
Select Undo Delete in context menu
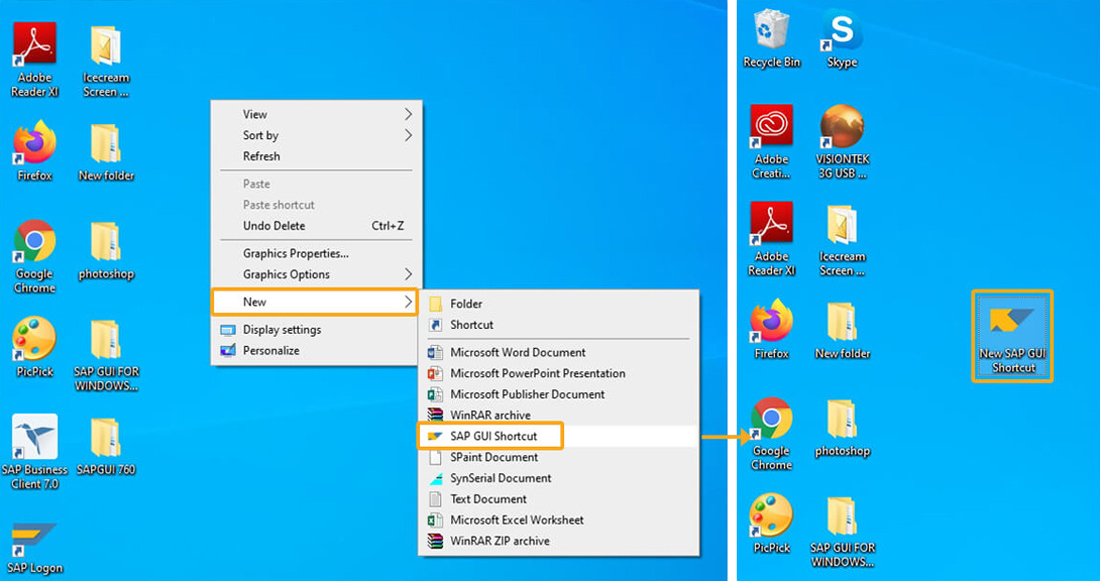tap(275, 226)
